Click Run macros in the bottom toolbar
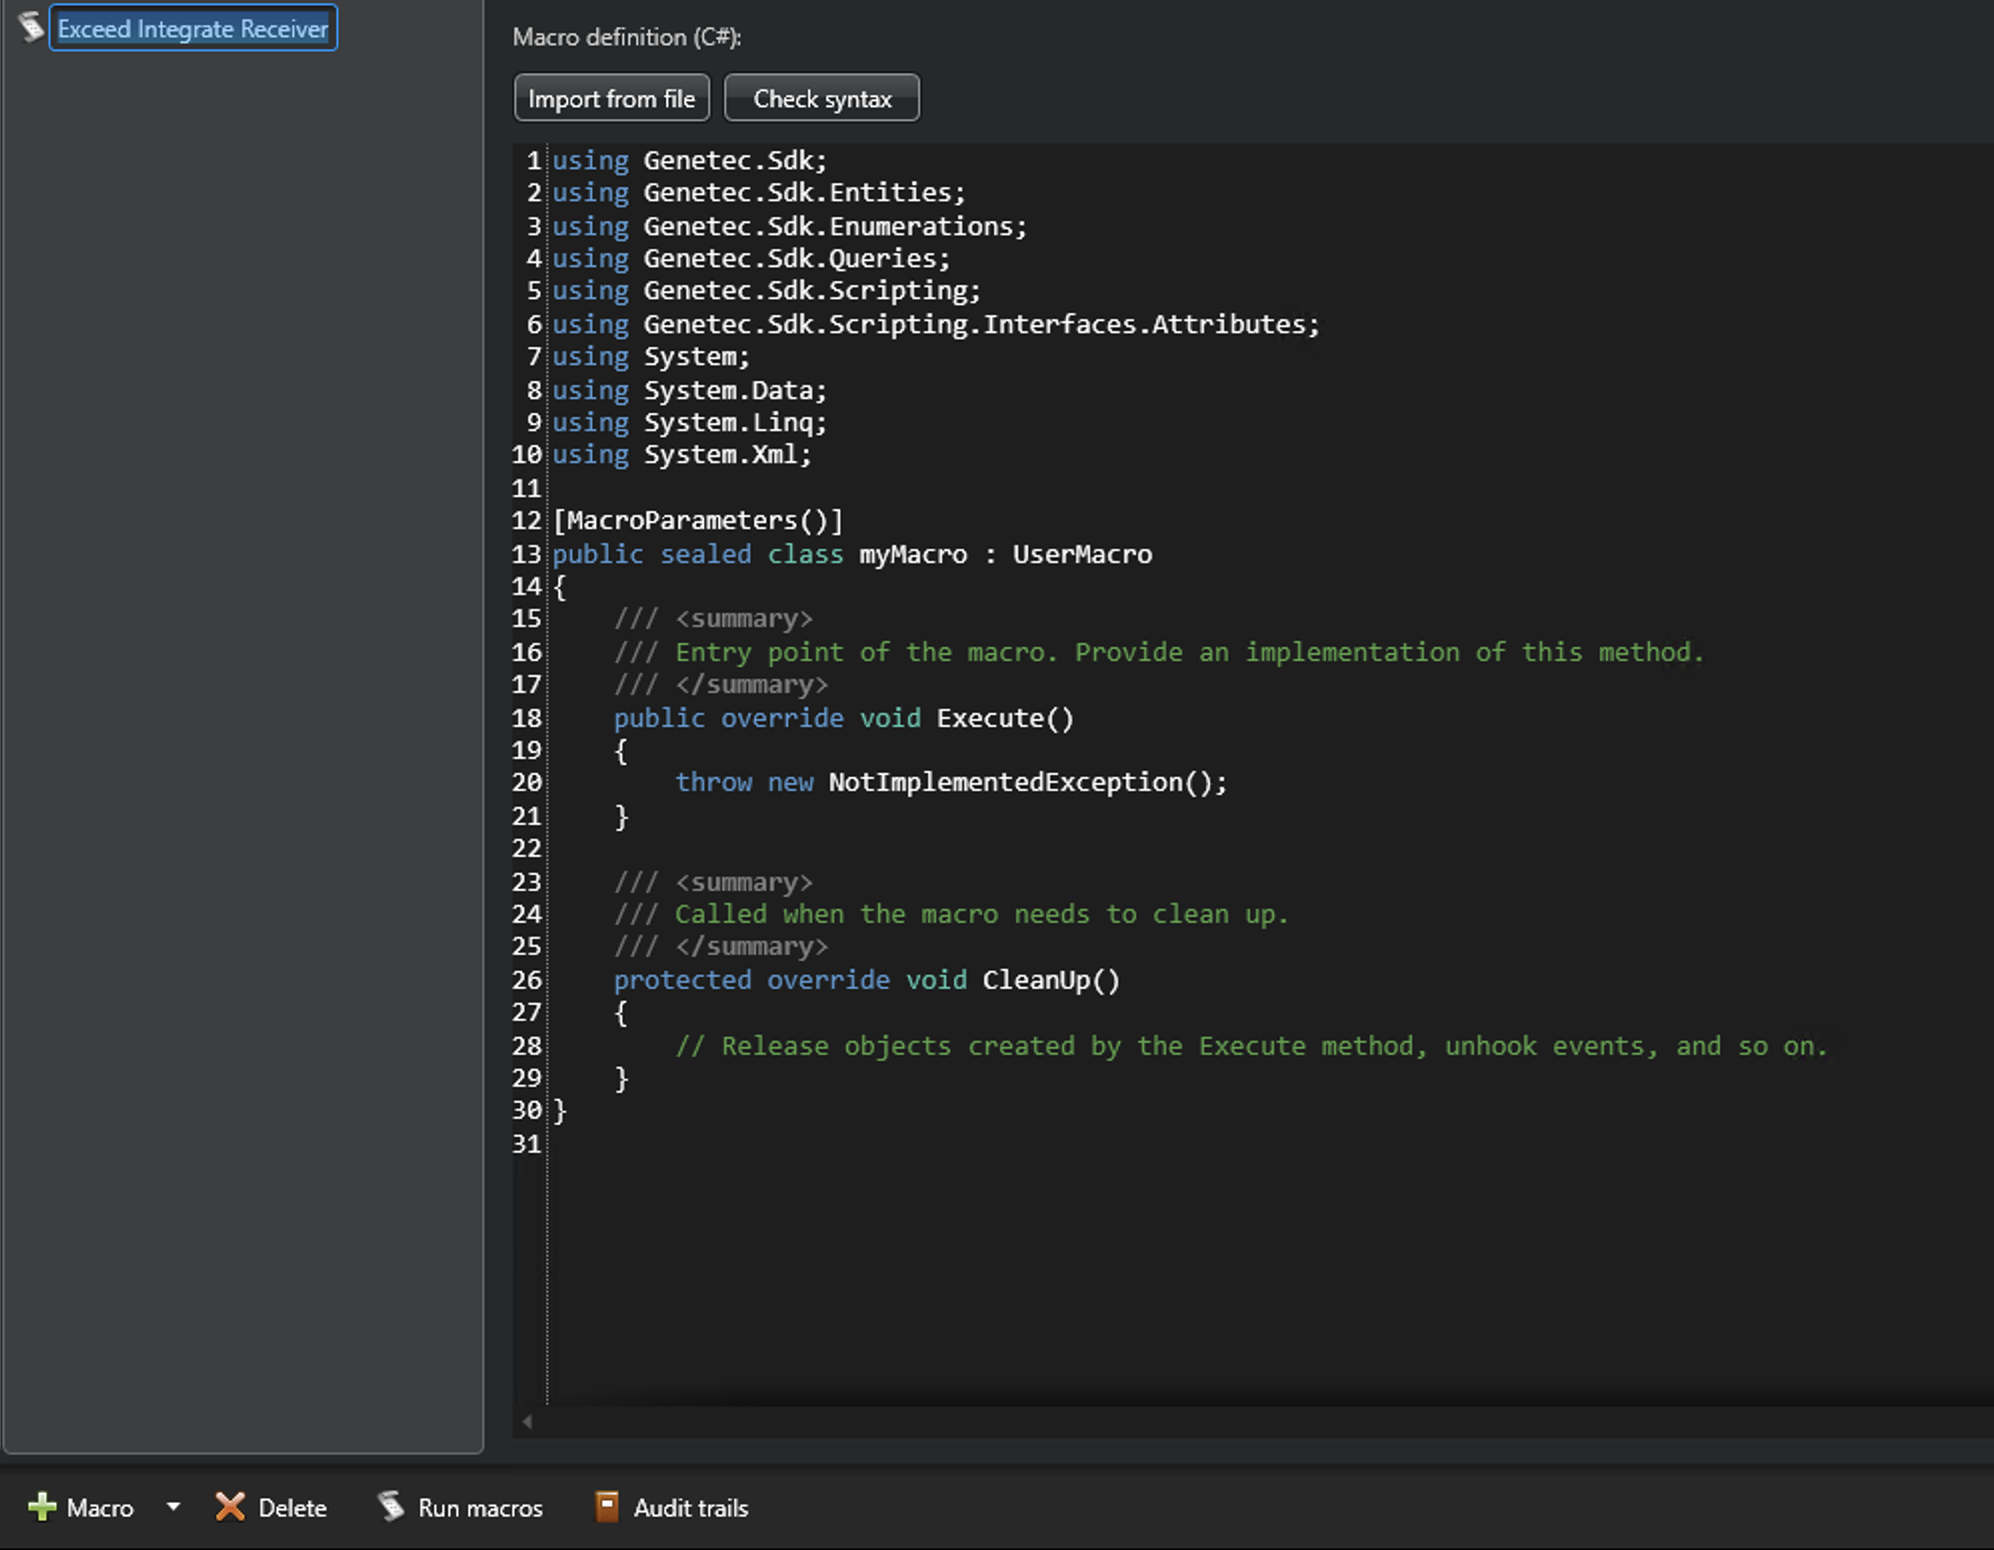 coord(460,1507)
